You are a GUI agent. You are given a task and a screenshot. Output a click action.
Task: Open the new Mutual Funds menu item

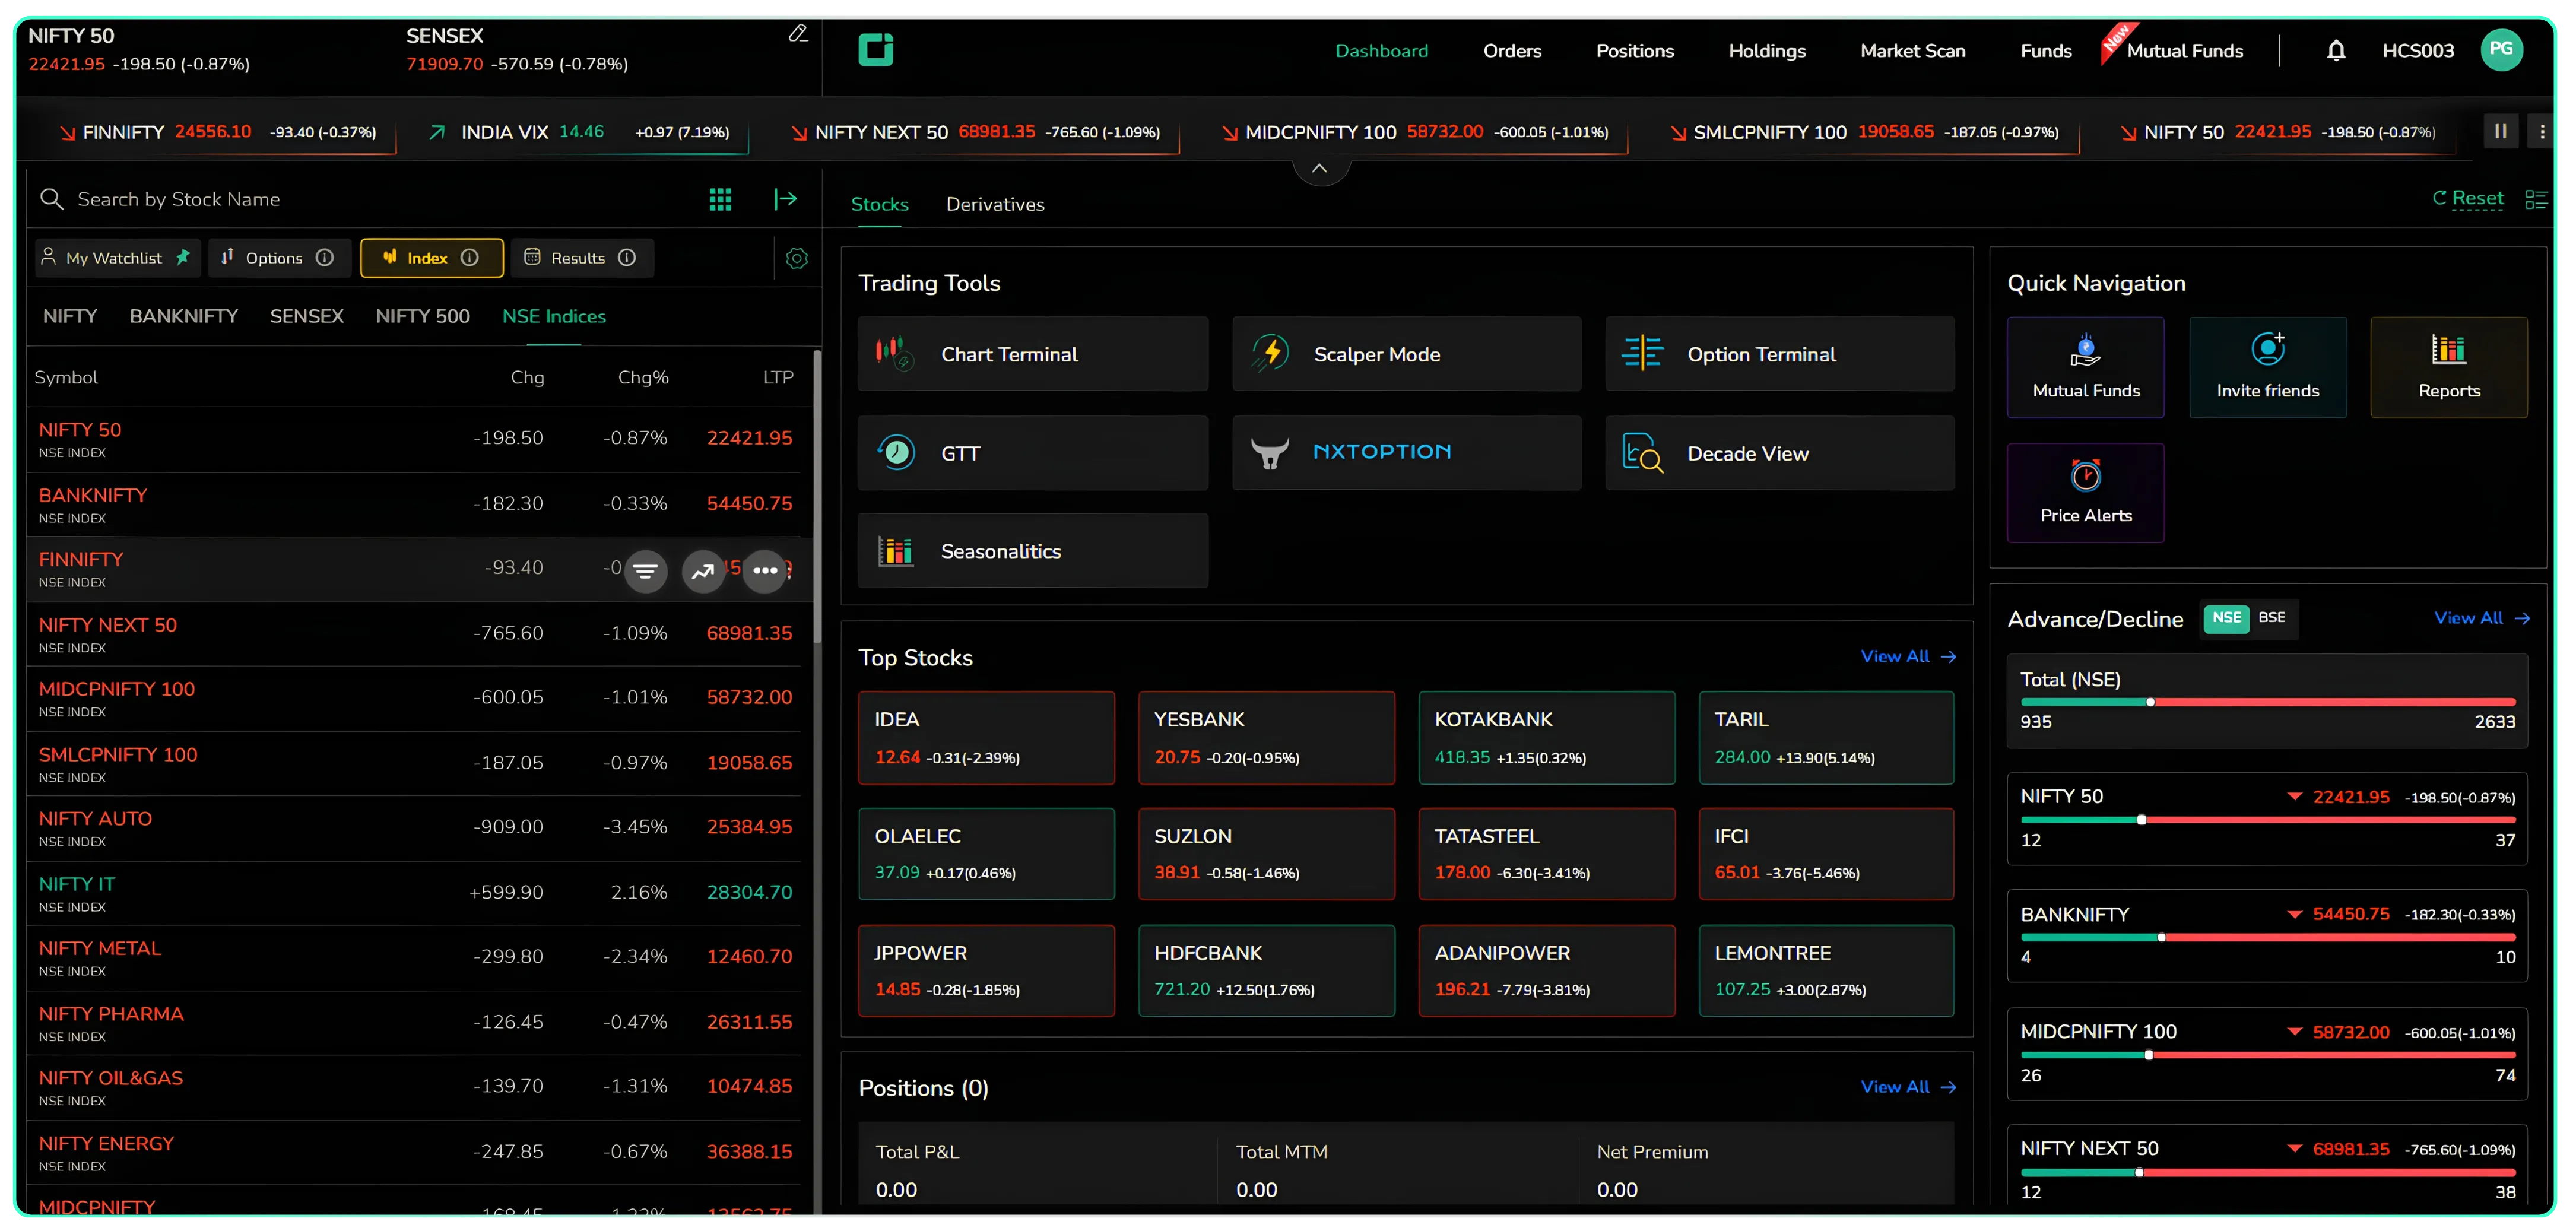pos(2184,51)
